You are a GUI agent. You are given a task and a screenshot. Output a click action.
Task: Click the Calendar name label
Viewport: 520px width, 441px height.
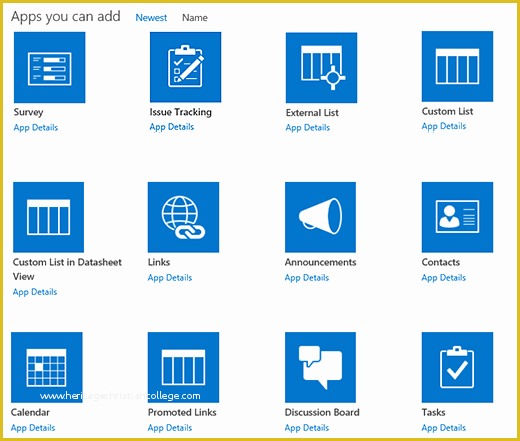(30, 413)
